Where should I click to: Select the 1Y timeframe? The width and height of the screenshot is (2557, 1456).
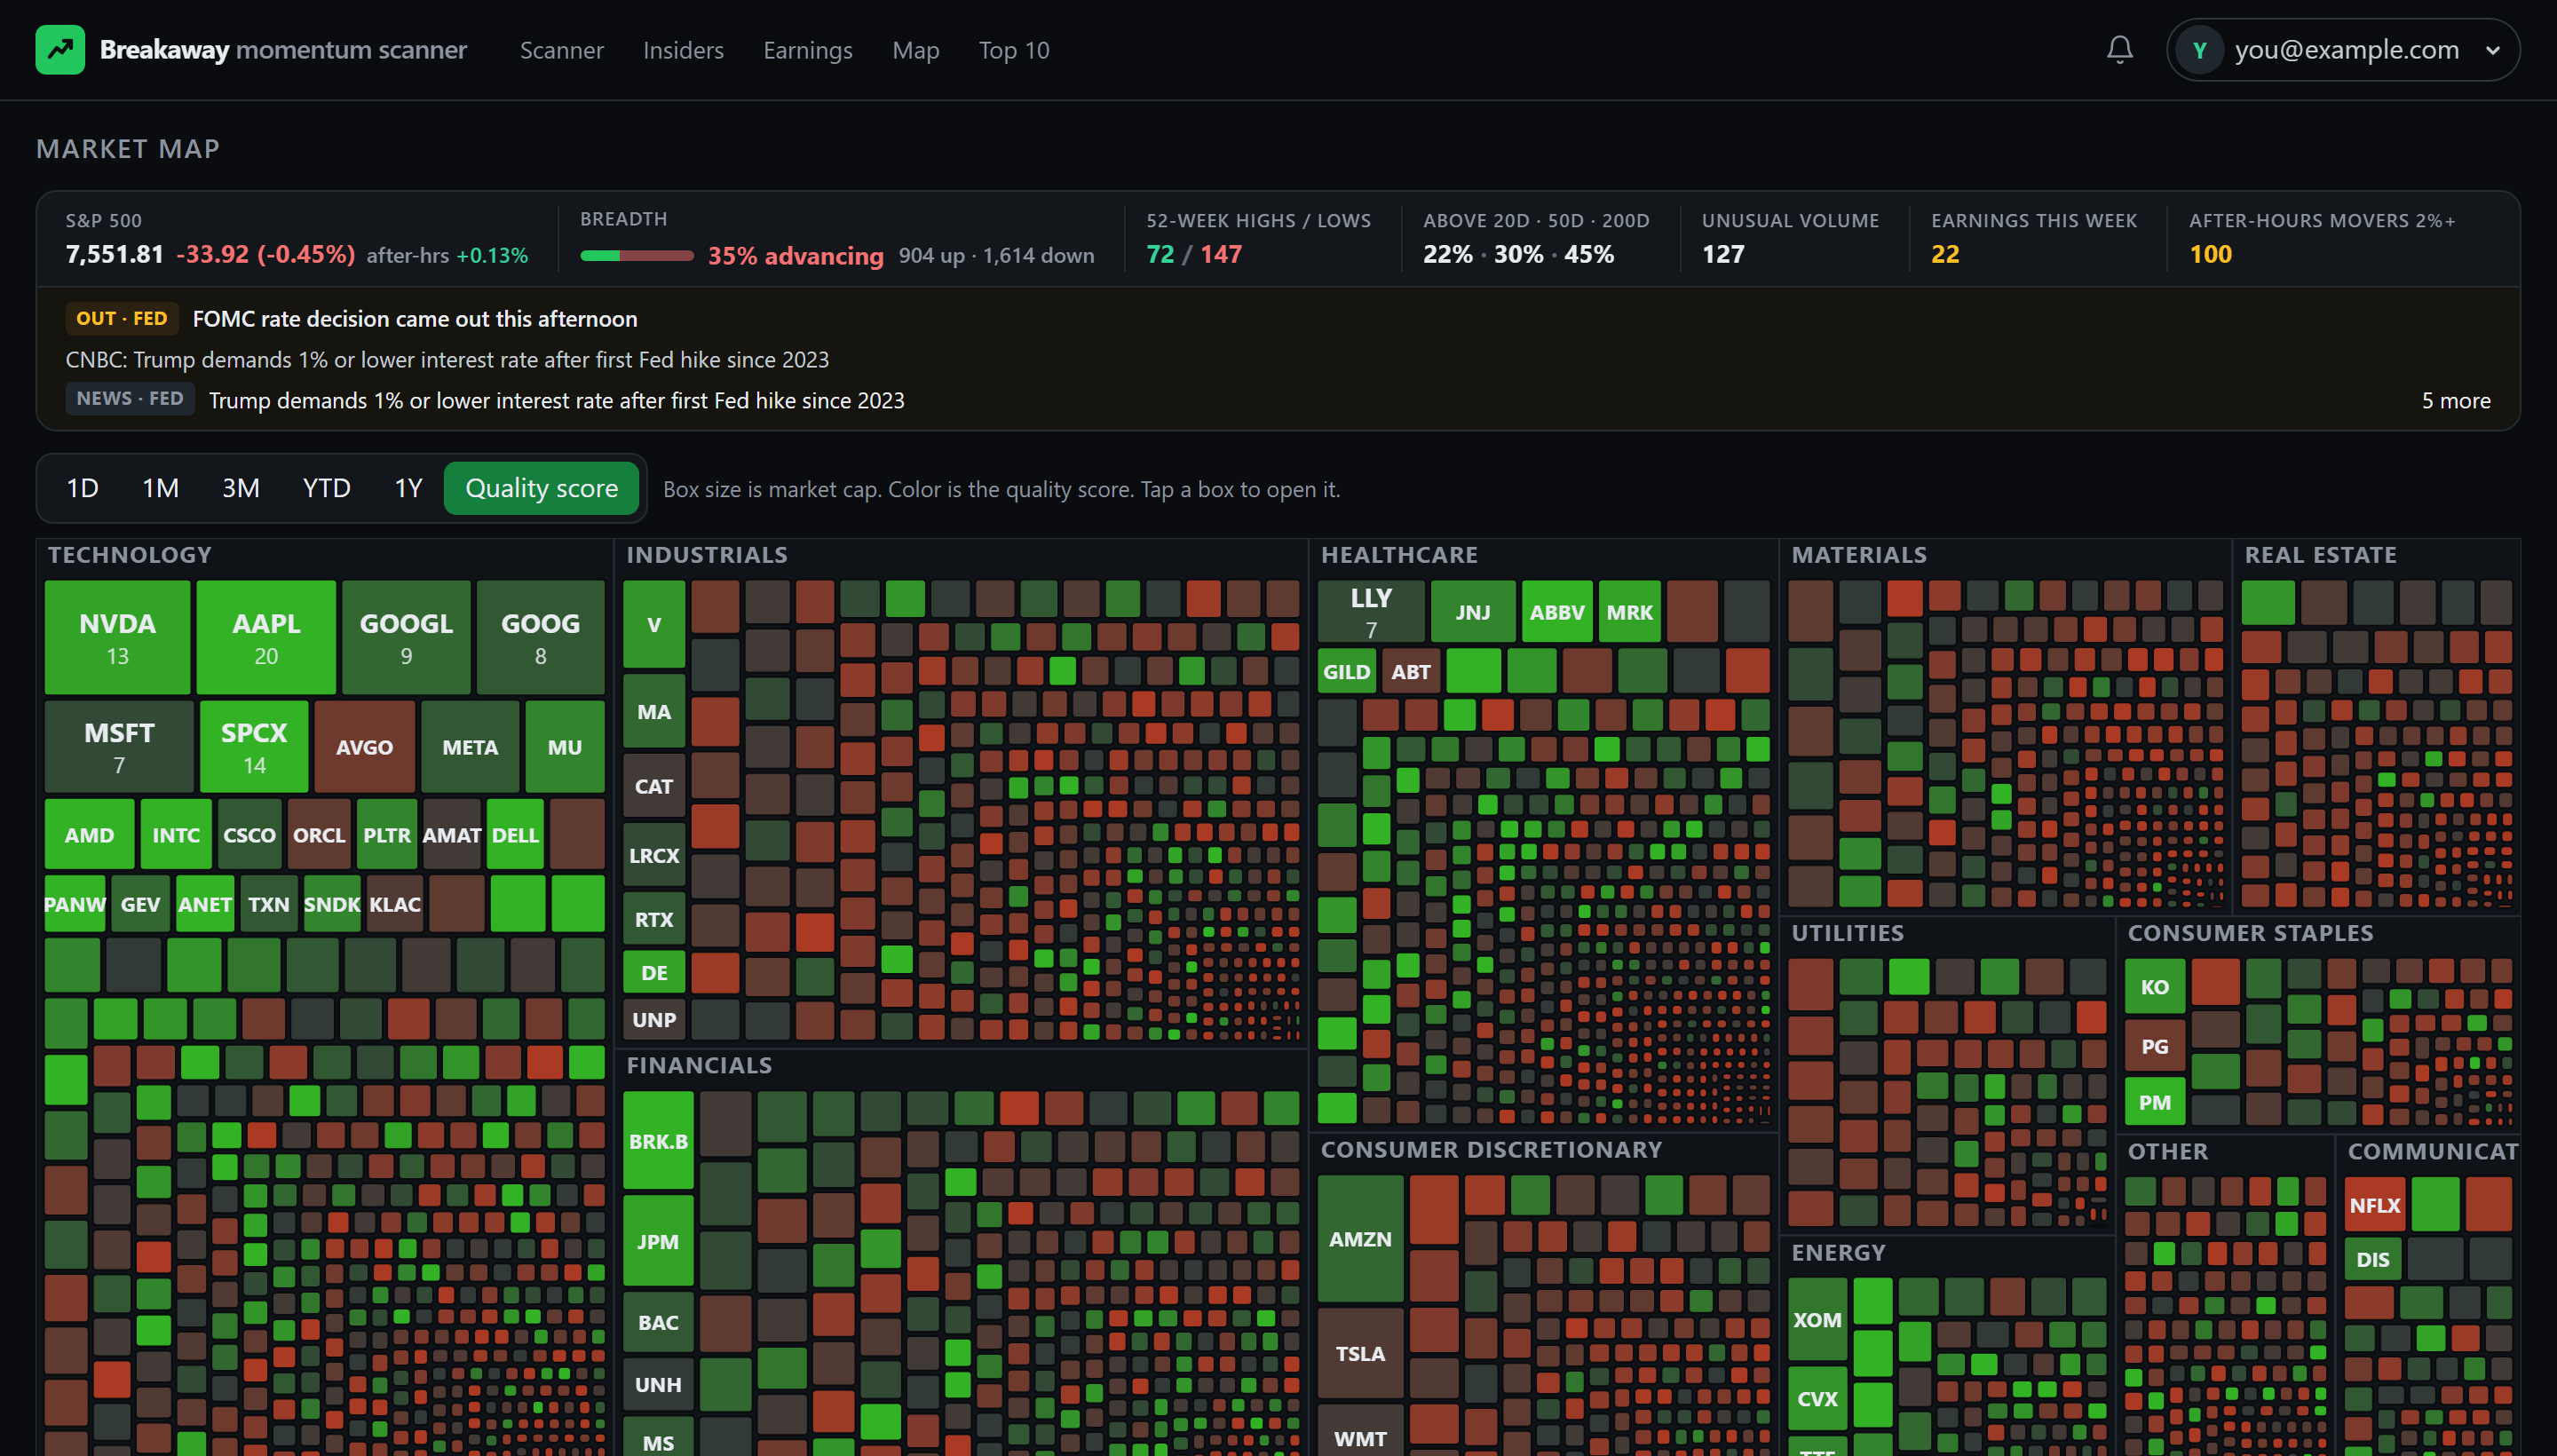coord(408,488)
